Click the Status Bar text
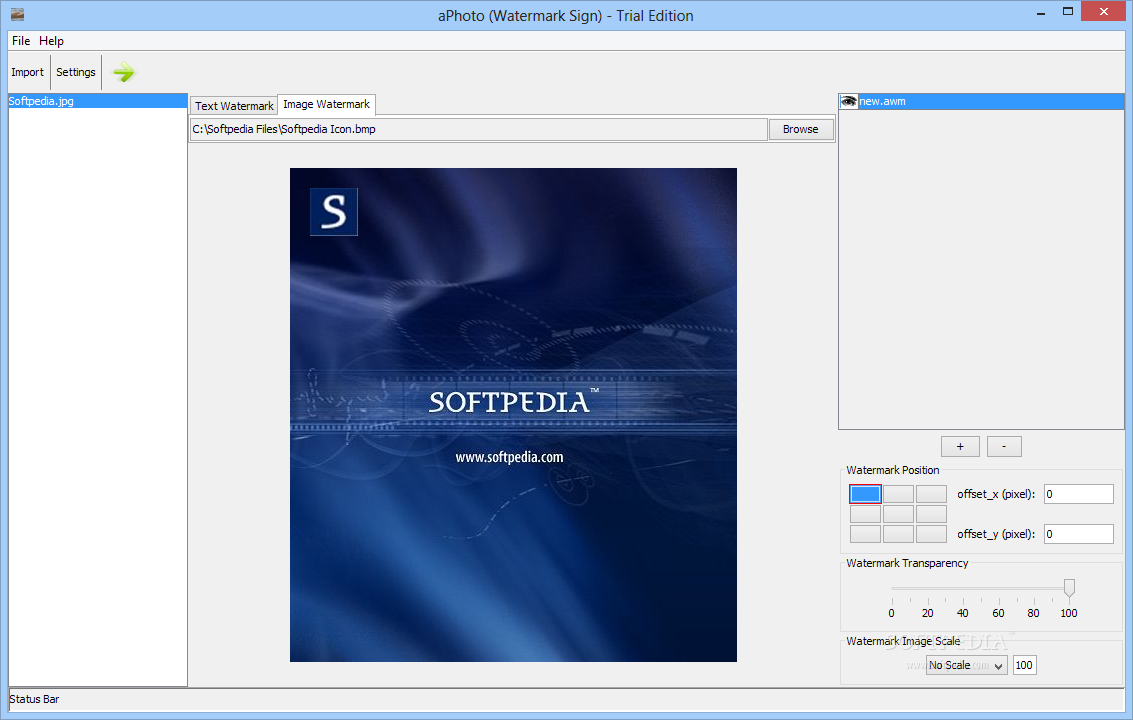This screenshot has height=720, width=1133. pyautogui.click(x=35, y=699)
